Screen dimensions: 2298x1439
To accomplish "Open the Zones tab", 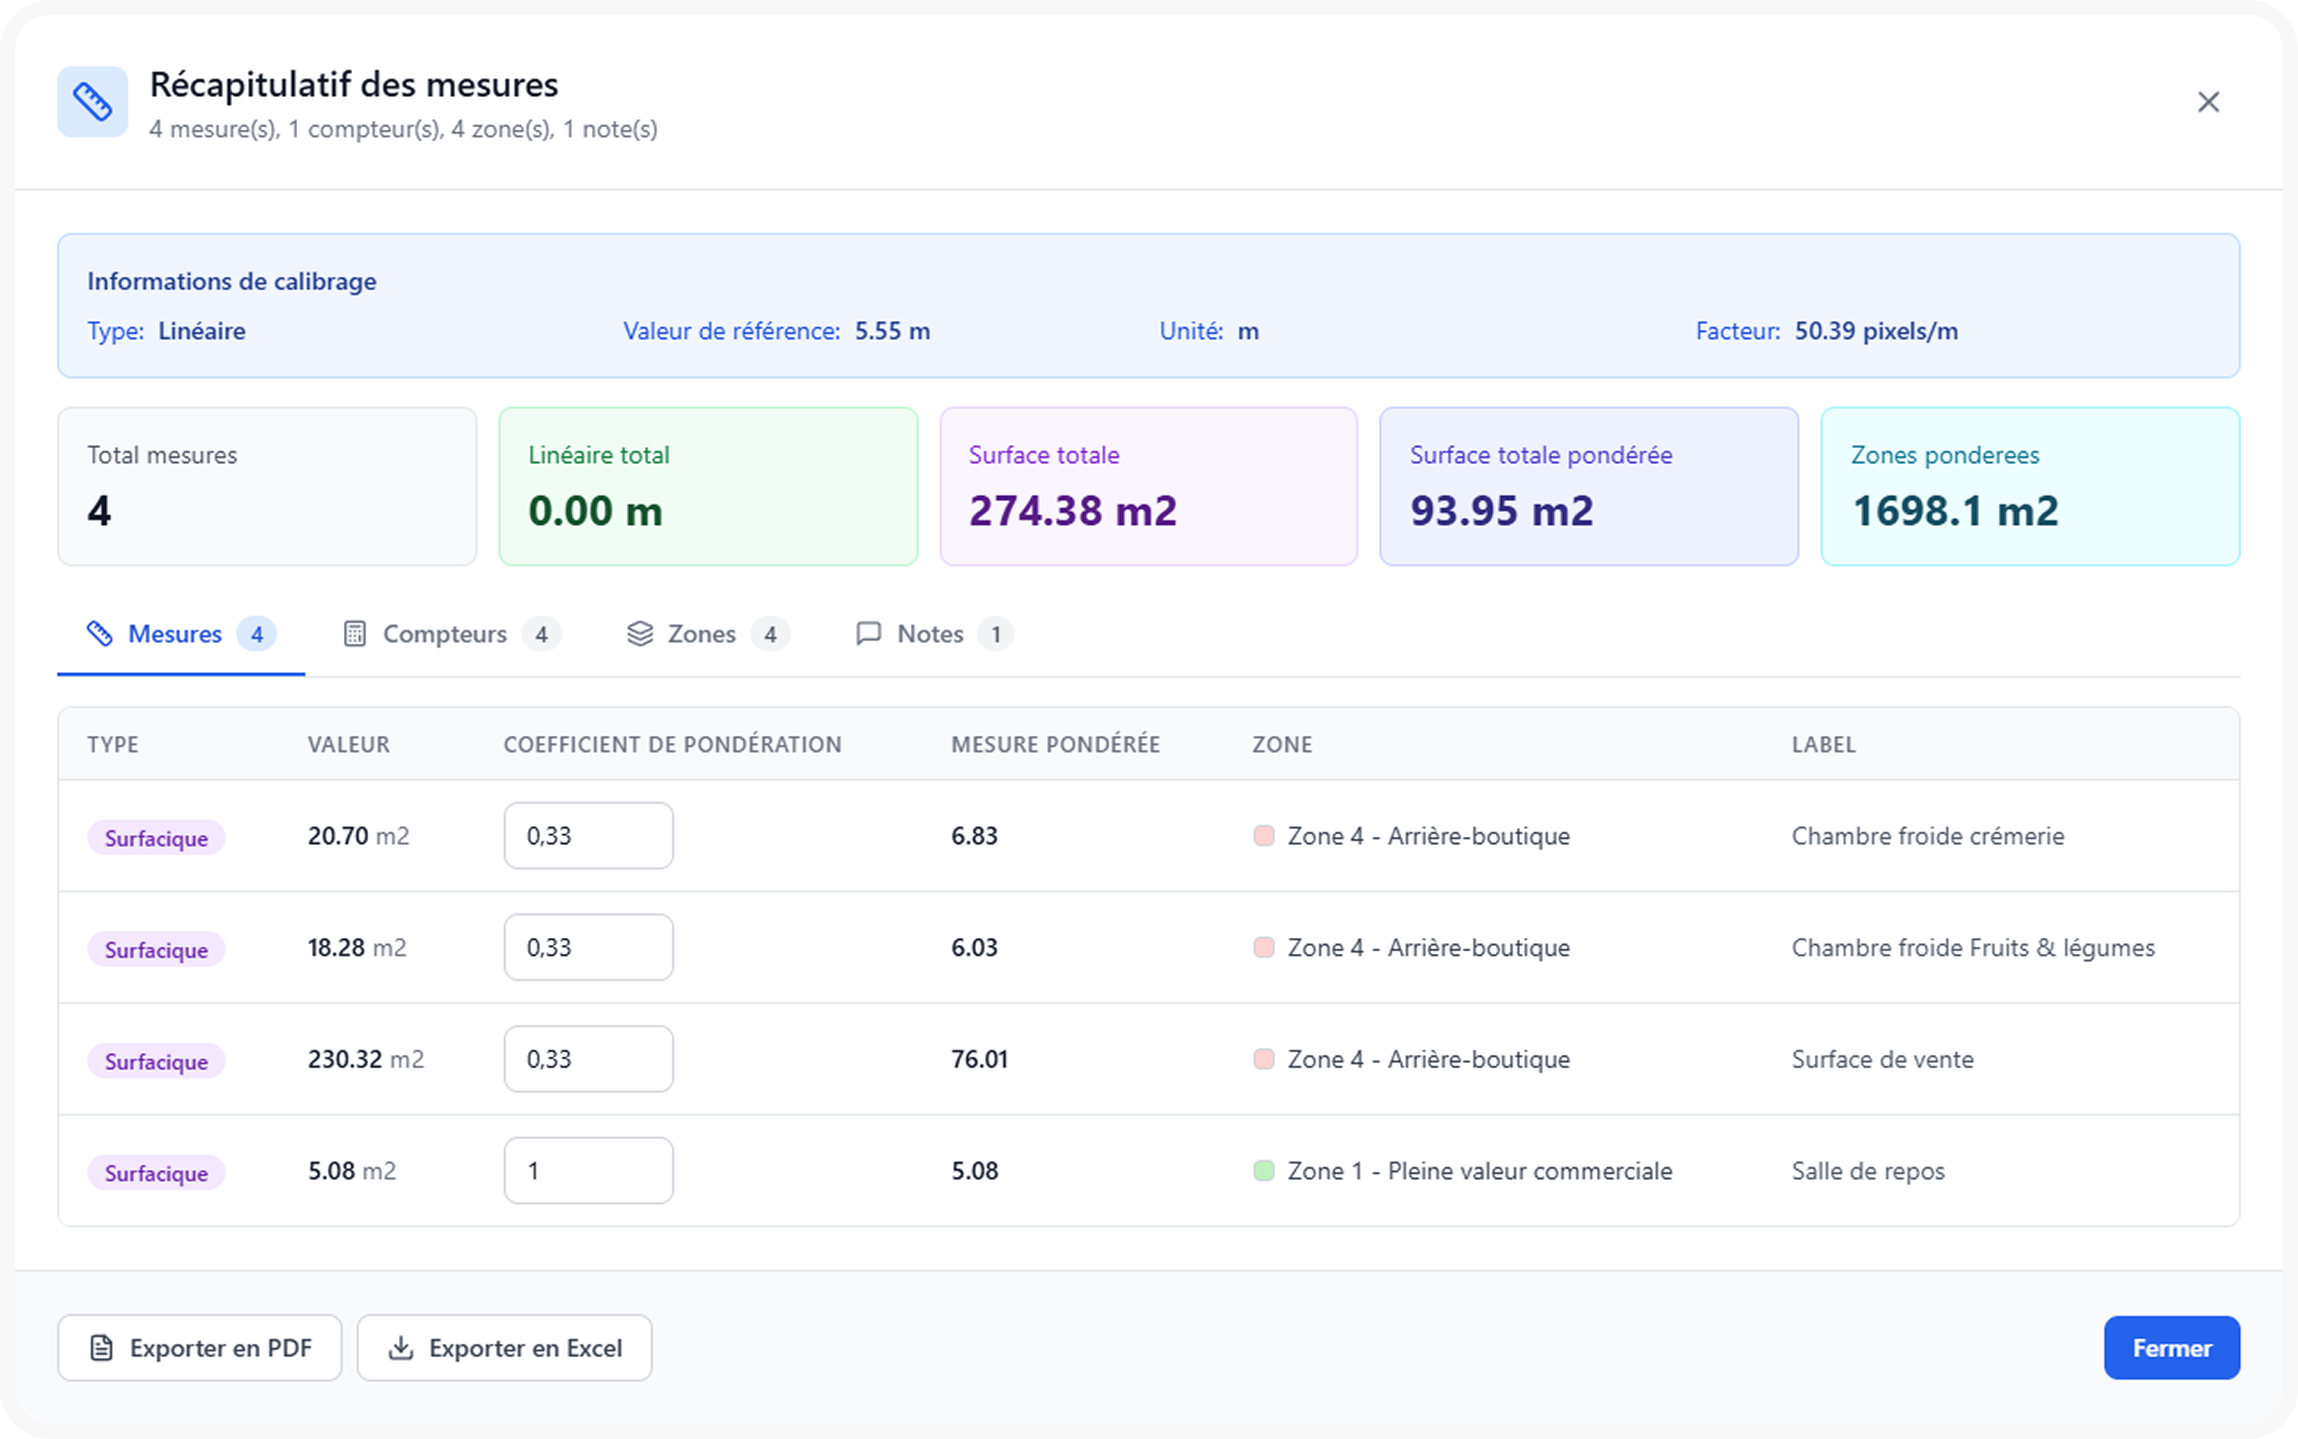I will click(708, 634).
